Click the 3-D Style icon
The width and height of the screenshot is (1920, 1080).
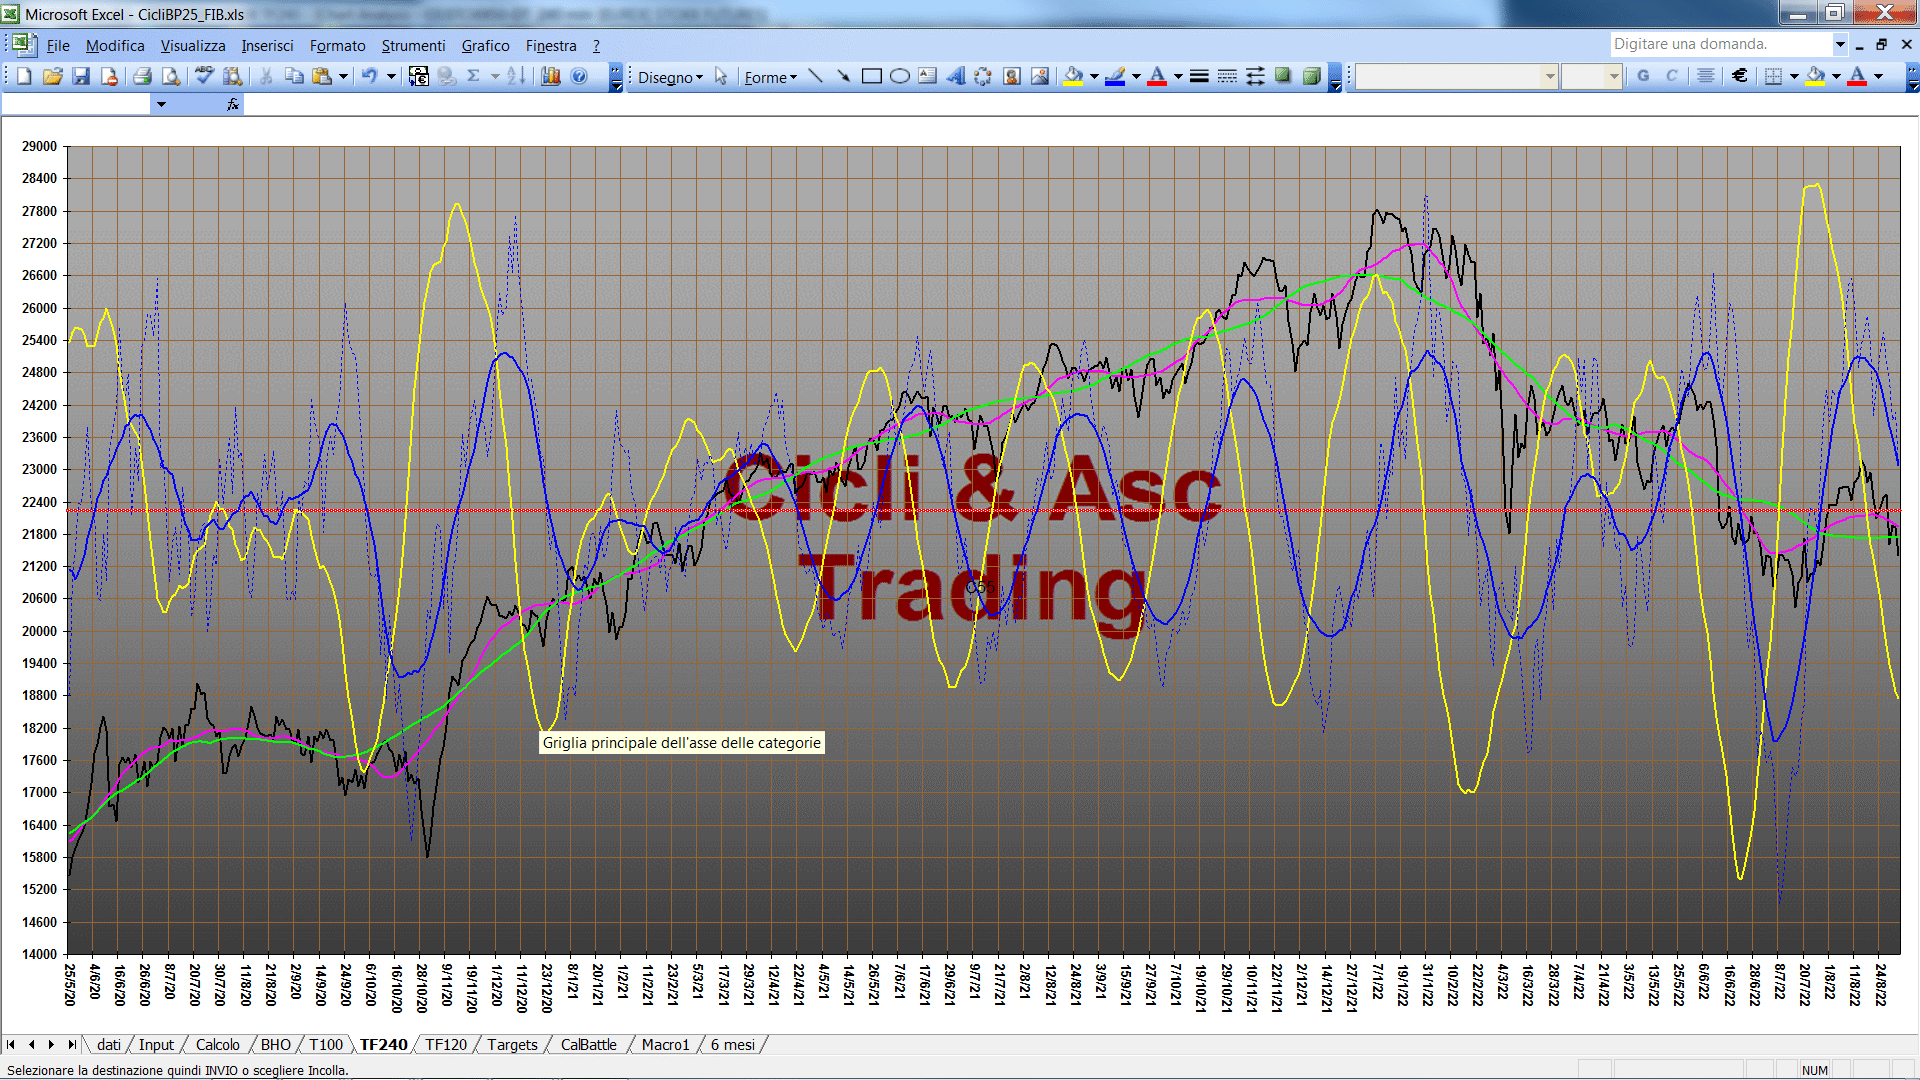point(1311,76)
